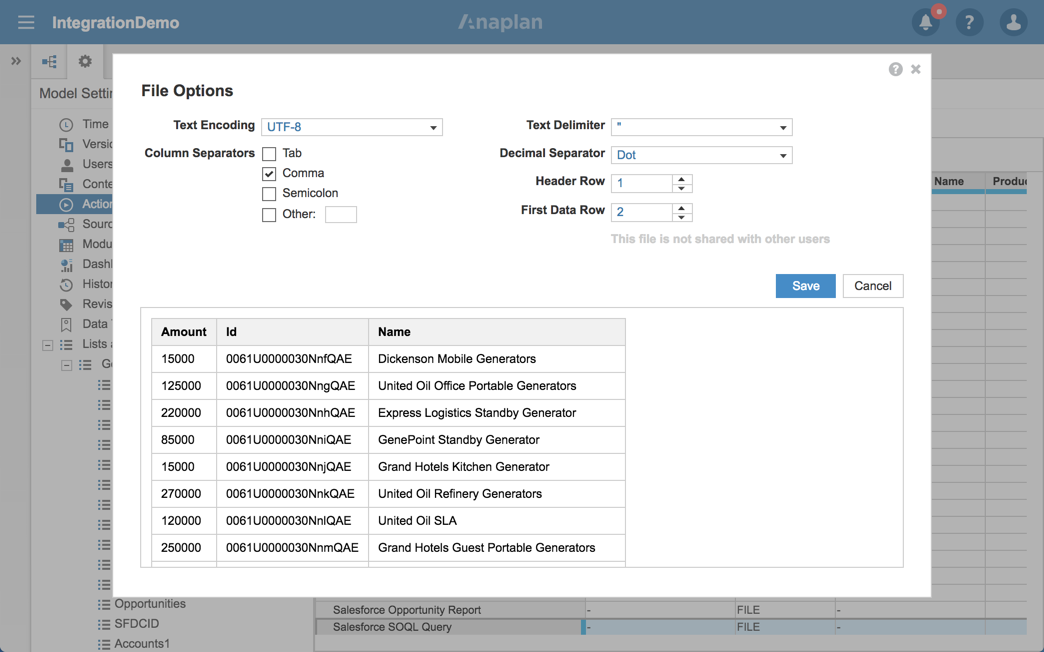Viewport: 1044px width, 652px height.
Task: Open Accounts1 in the sidebar tree
Action: 142,644
